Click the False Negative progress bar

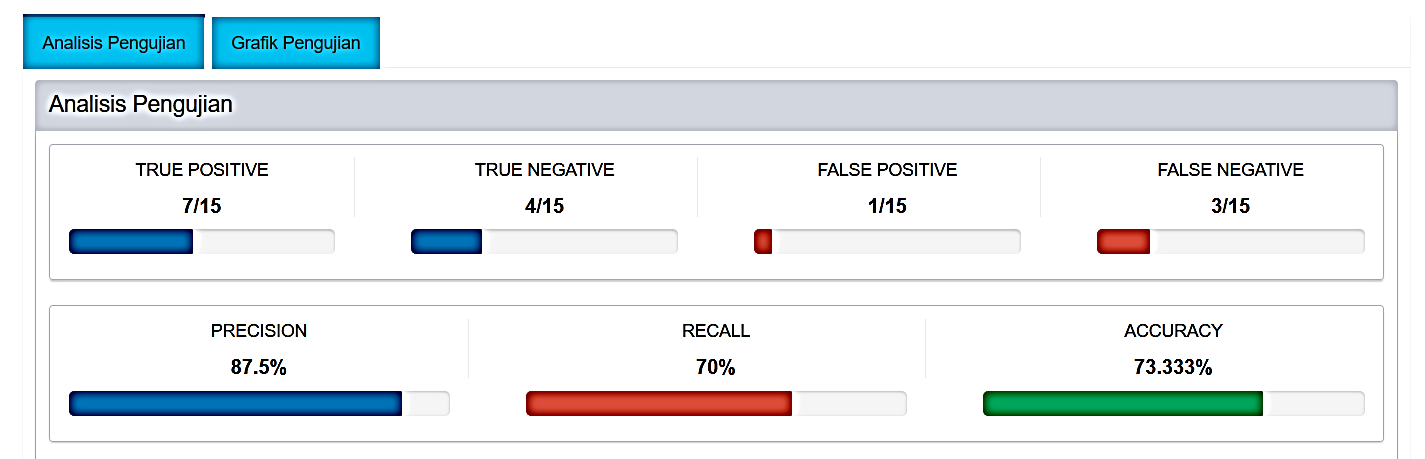pyautogui.click(x=1230, y=242)
